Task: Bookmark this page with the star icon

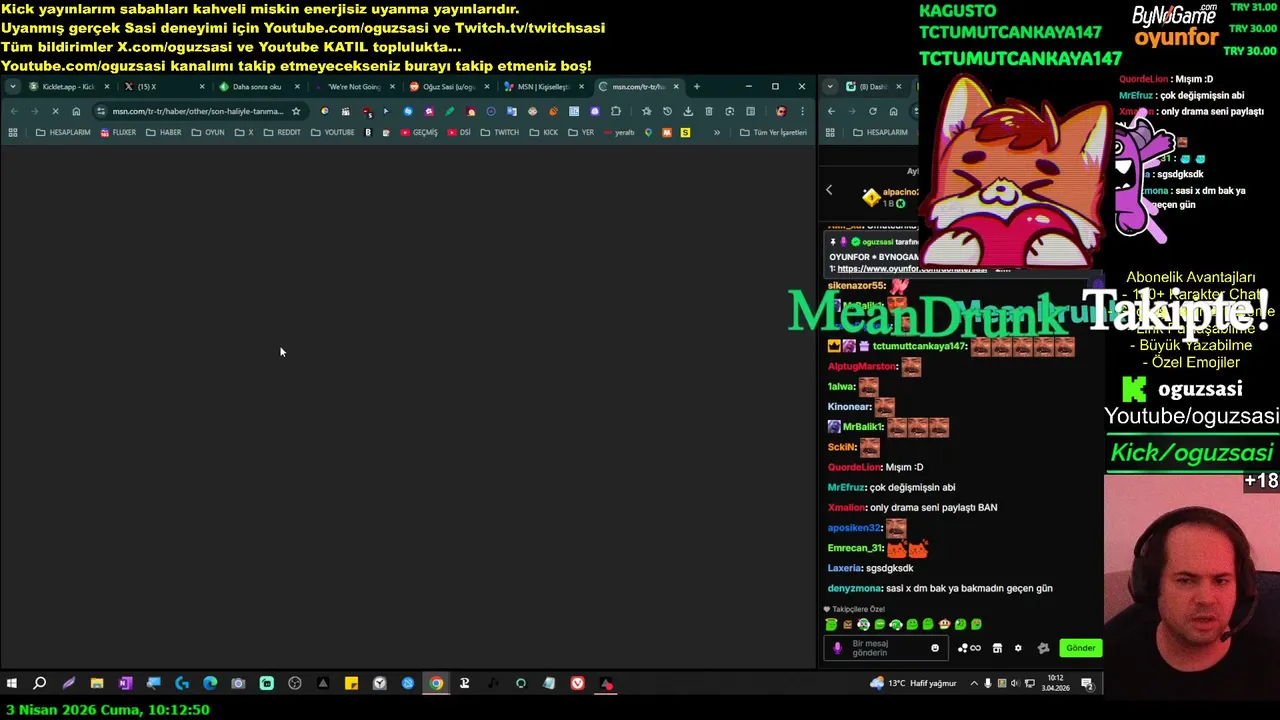Action: pos(296,111)
